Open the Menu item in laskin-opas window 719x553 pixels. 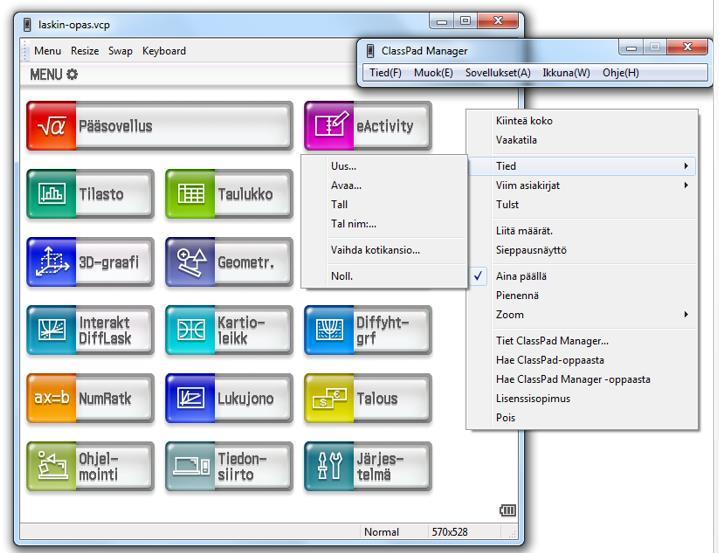point(47,51)
